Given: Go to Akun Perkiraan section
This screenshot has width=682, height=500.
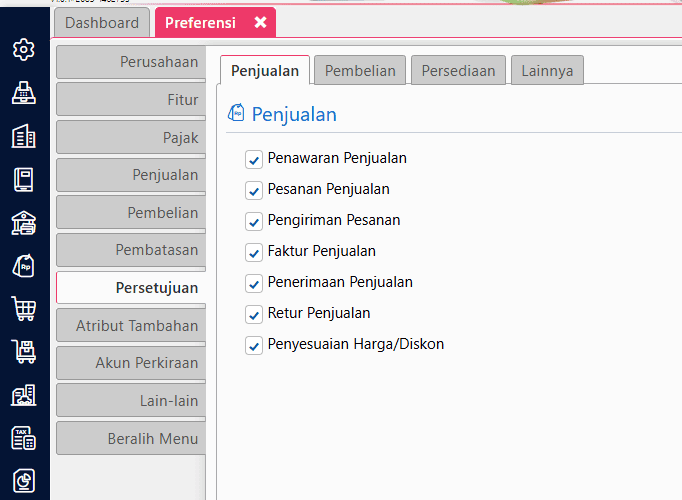Looking at the screenshot, I should (131, 363).
